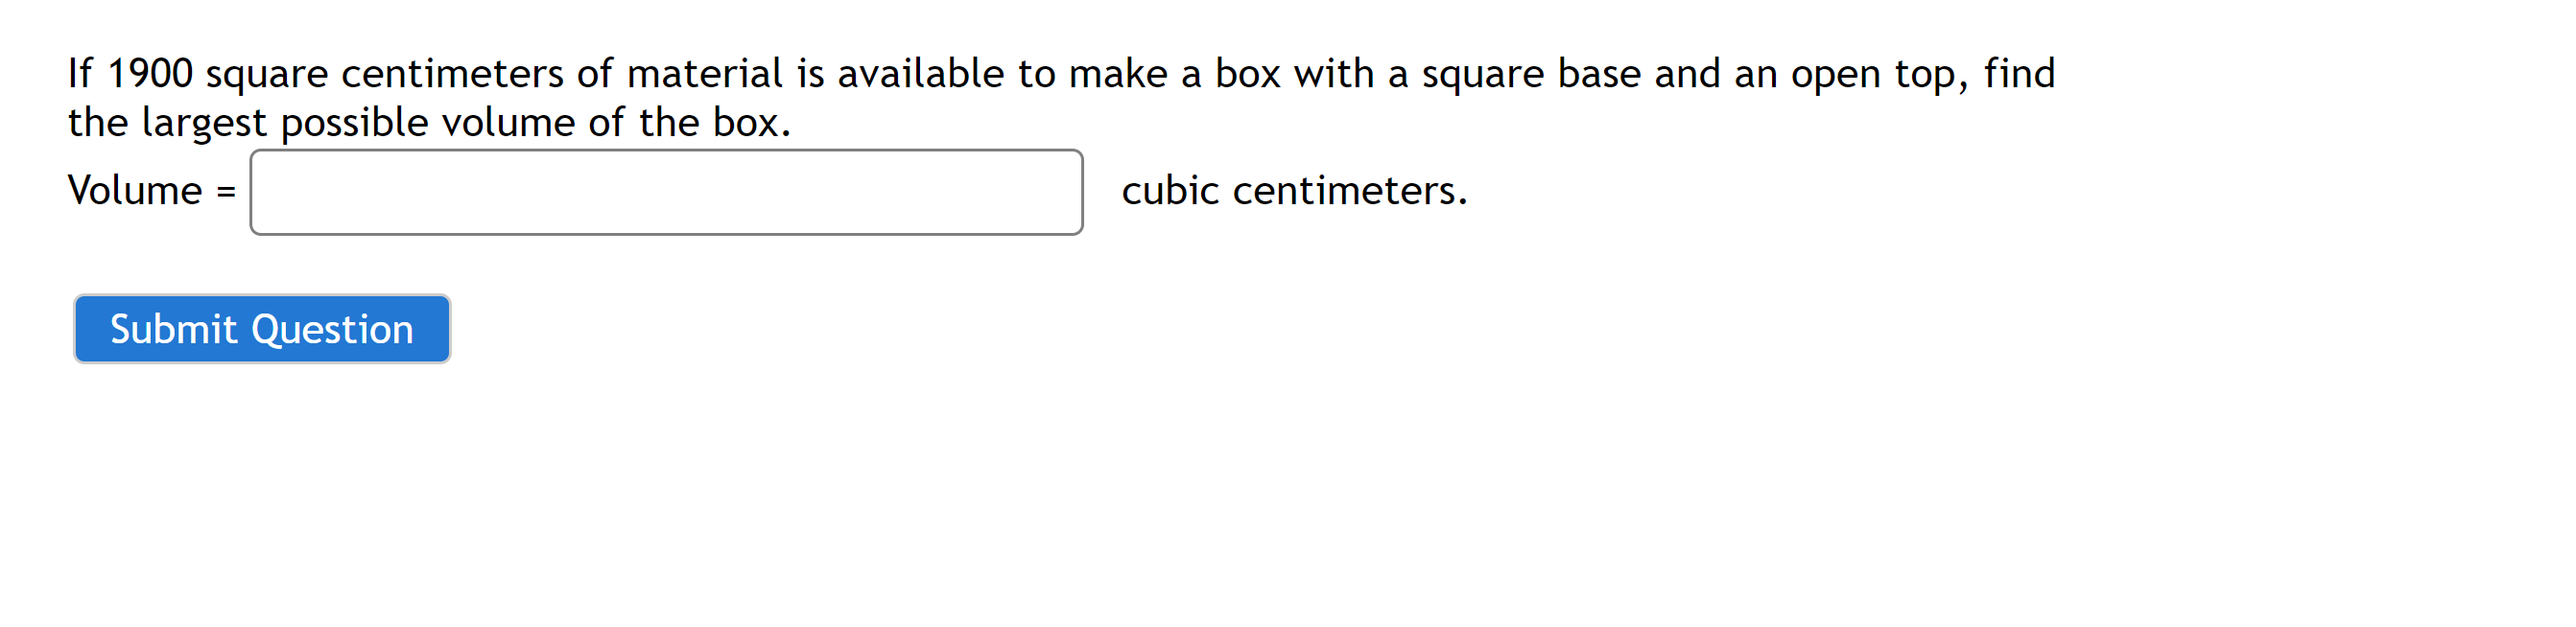
Task: Click the second line of the question
Action: coord(428,122)
